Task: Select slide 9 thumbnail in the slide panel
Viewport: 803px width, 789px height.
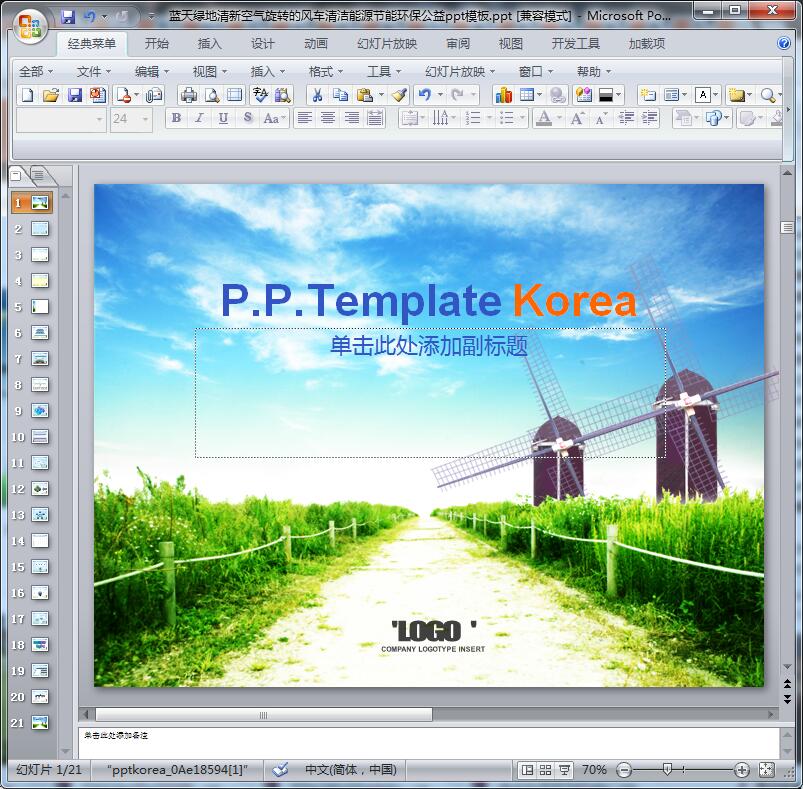Action: [40, 411]
